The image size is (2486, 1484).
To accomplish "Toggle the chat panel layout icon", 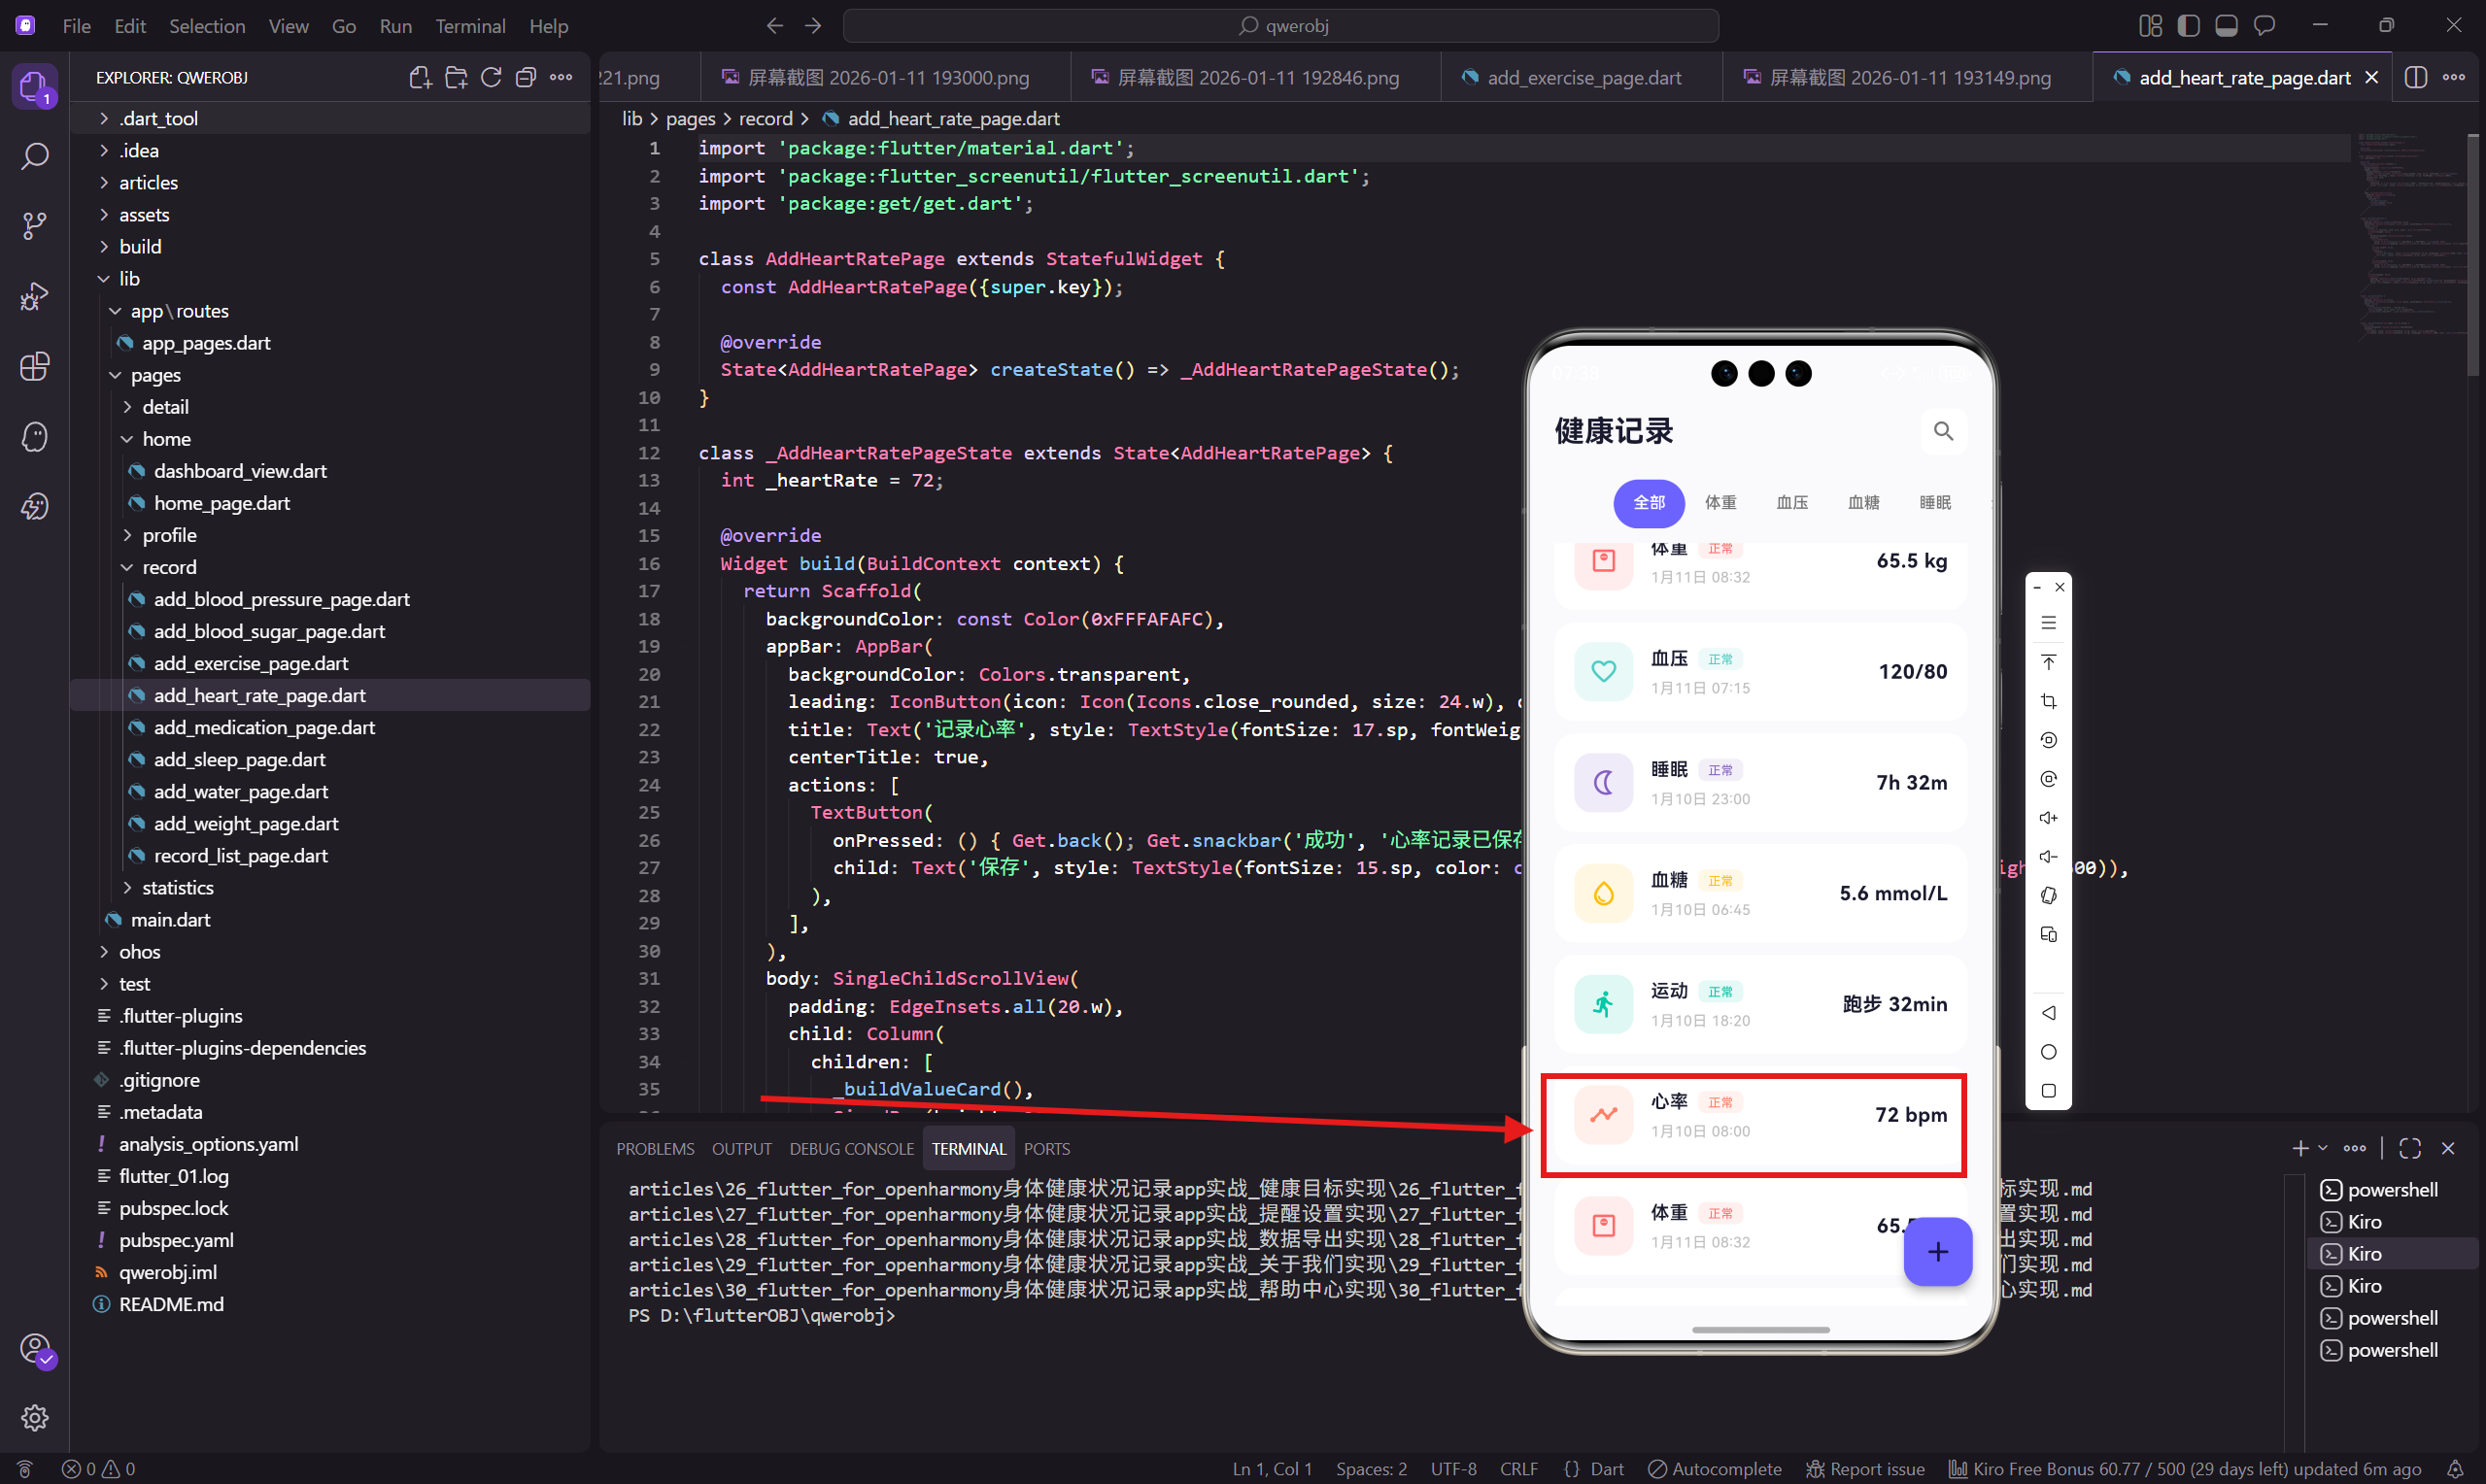I will (x=2264, y=26).
